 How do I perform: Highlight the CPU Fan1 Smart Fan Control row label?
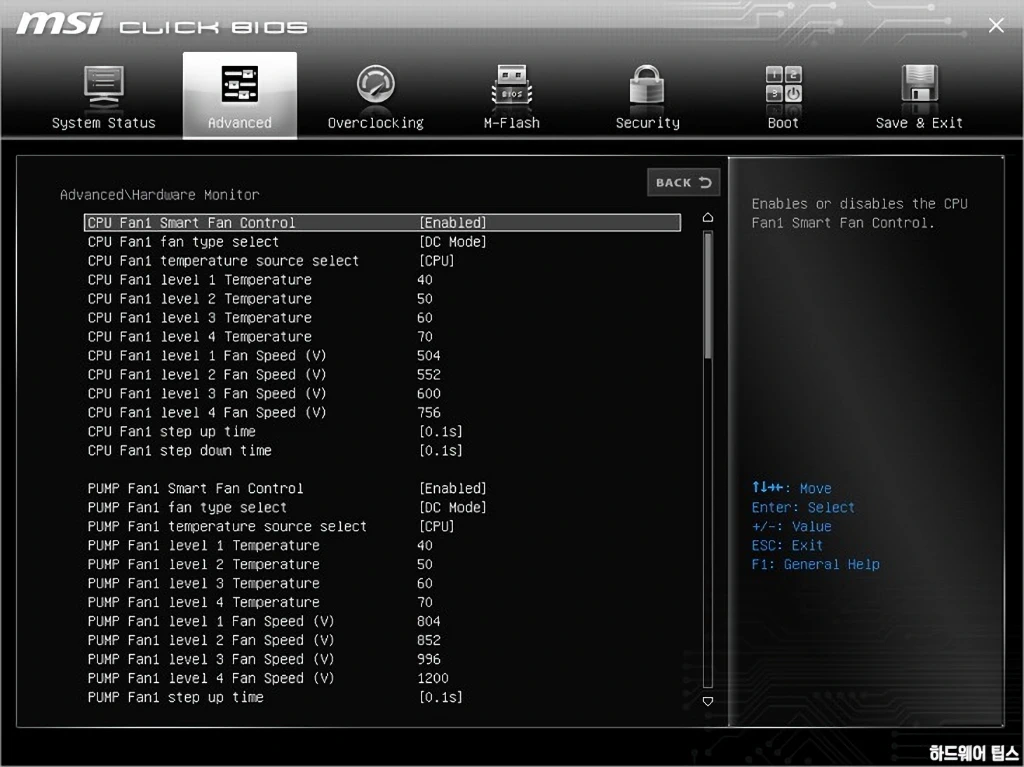191,223
